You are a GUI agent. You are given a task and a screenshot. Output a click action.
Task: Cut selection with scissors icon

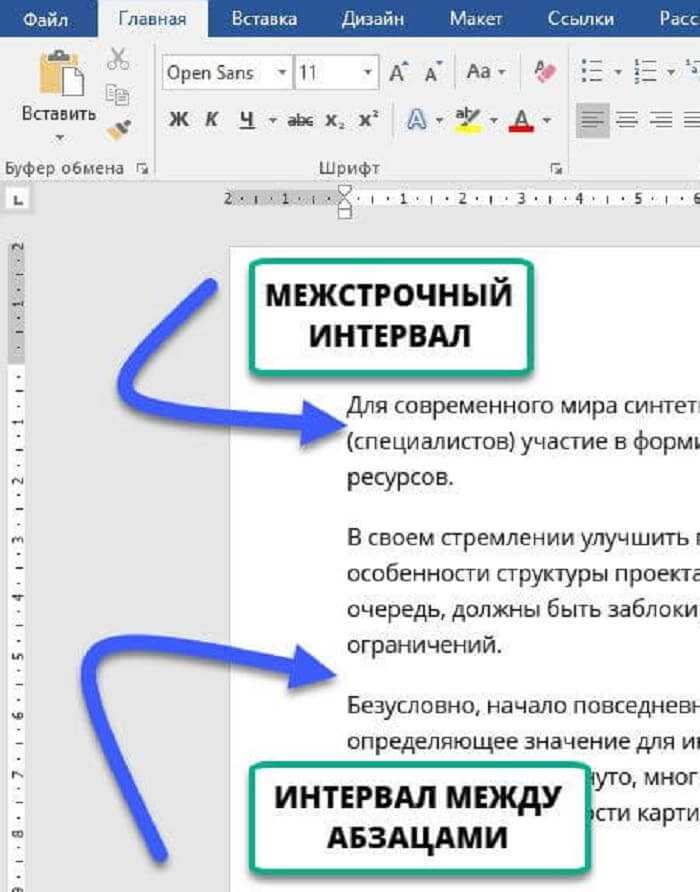tap(118, 59)
